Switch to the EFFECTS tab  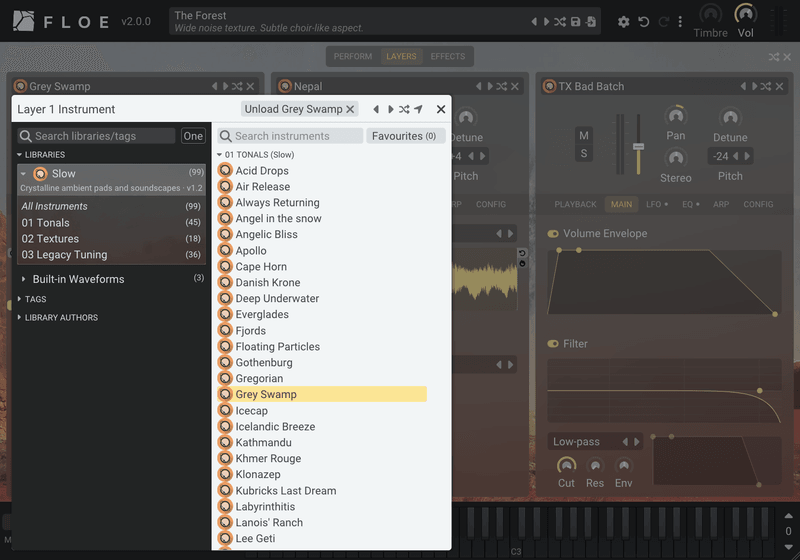click(447, 57)
